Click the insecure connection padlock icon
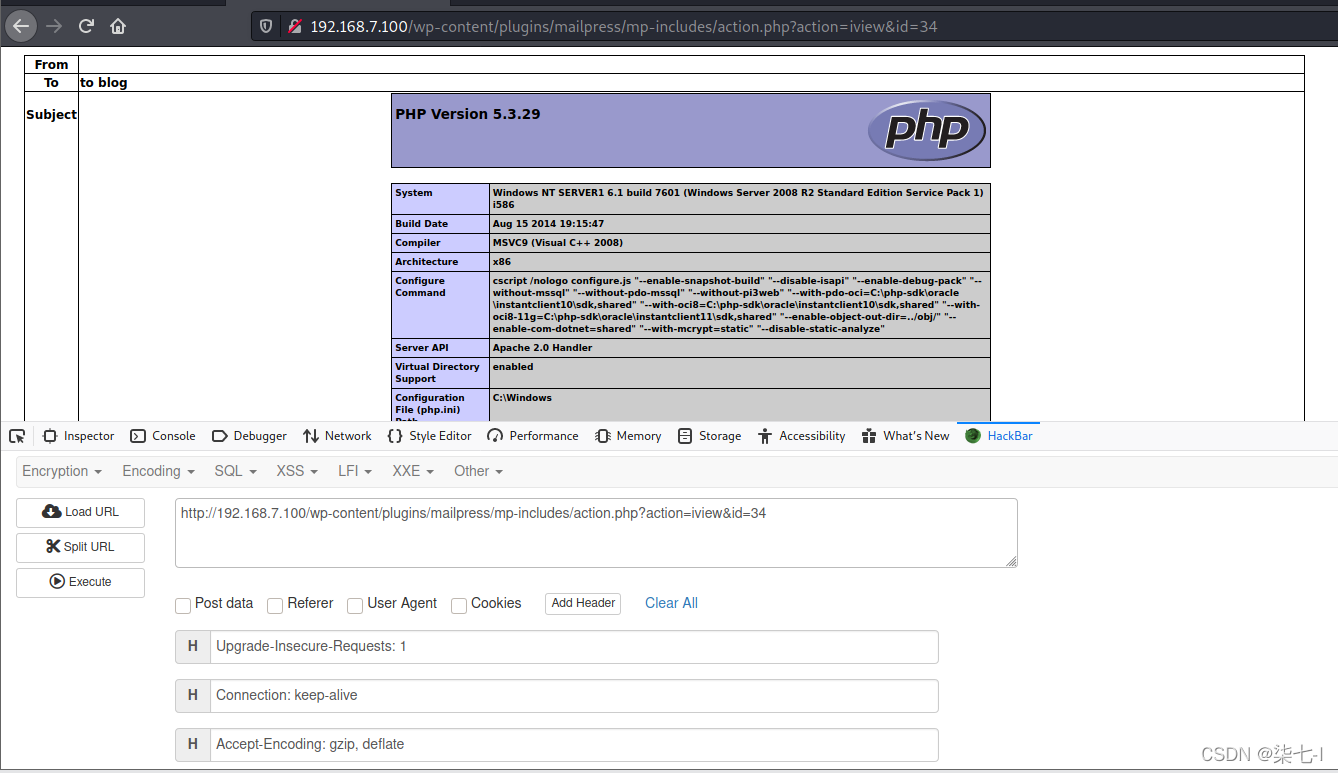Viewport: 1338px width, 773px height. (x=295, y=27)
